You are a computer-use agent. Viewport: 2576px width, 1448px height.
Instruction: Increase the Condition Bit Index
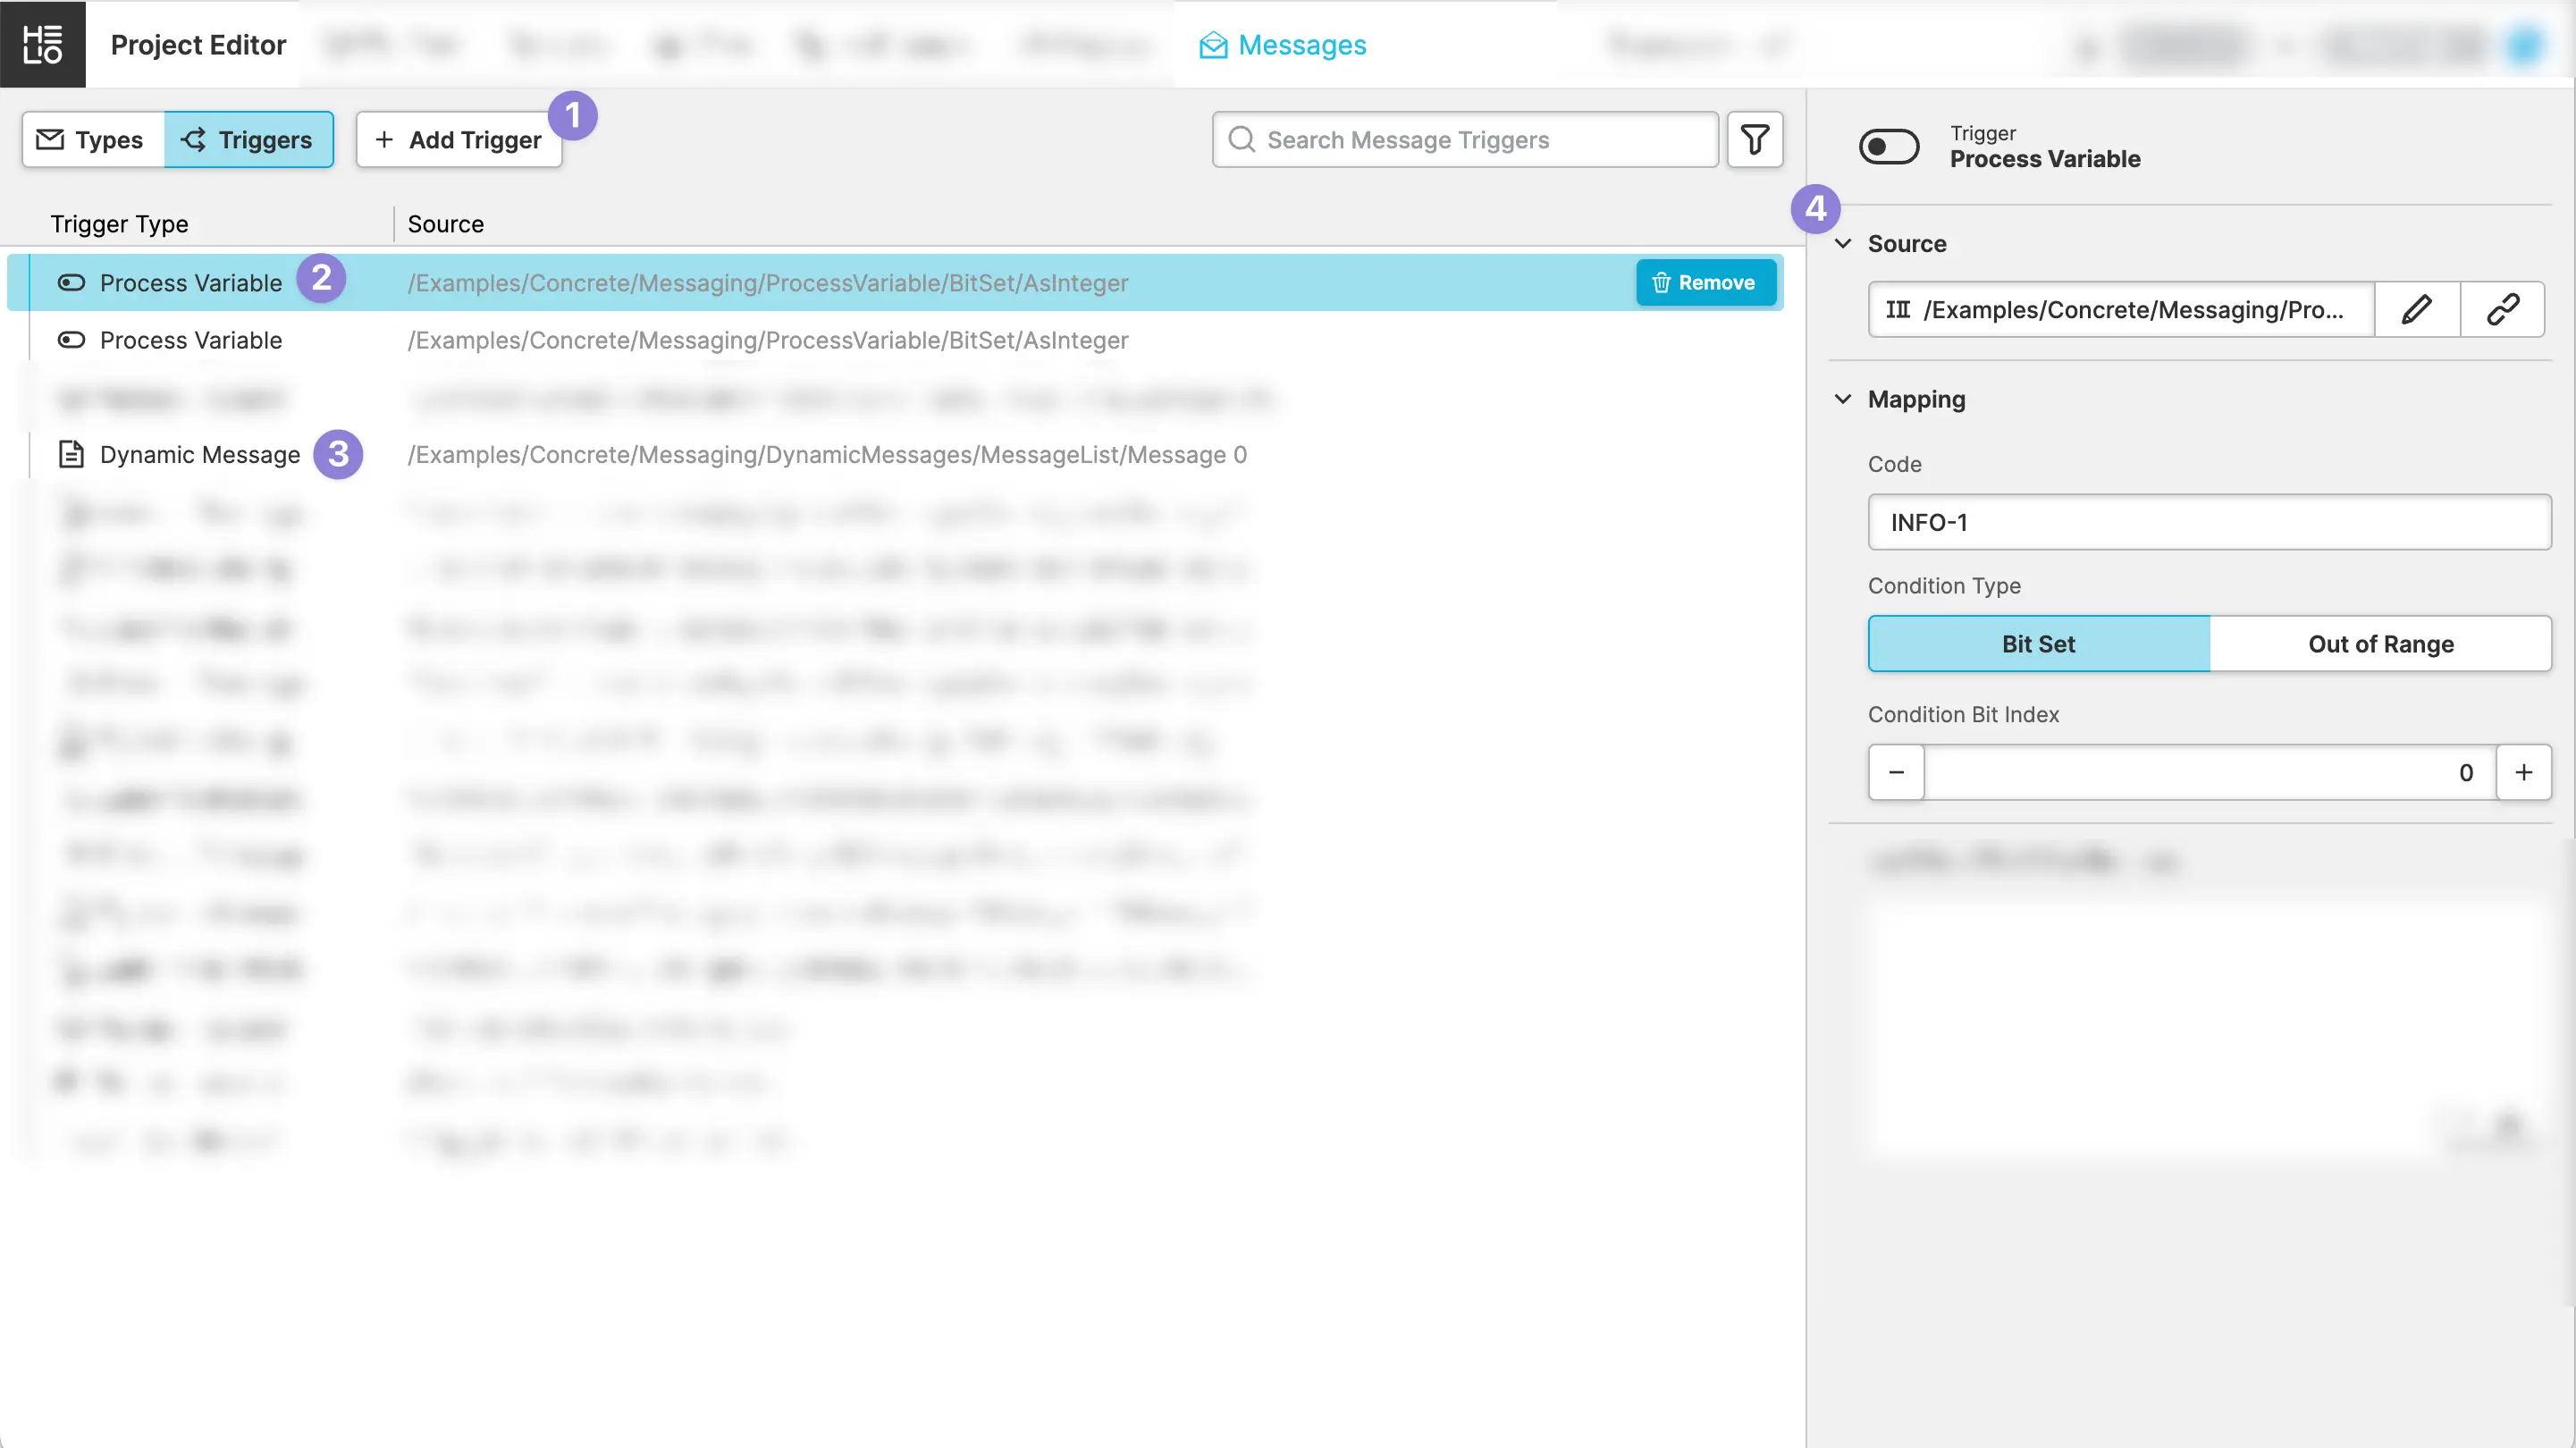click(2523, 772)
